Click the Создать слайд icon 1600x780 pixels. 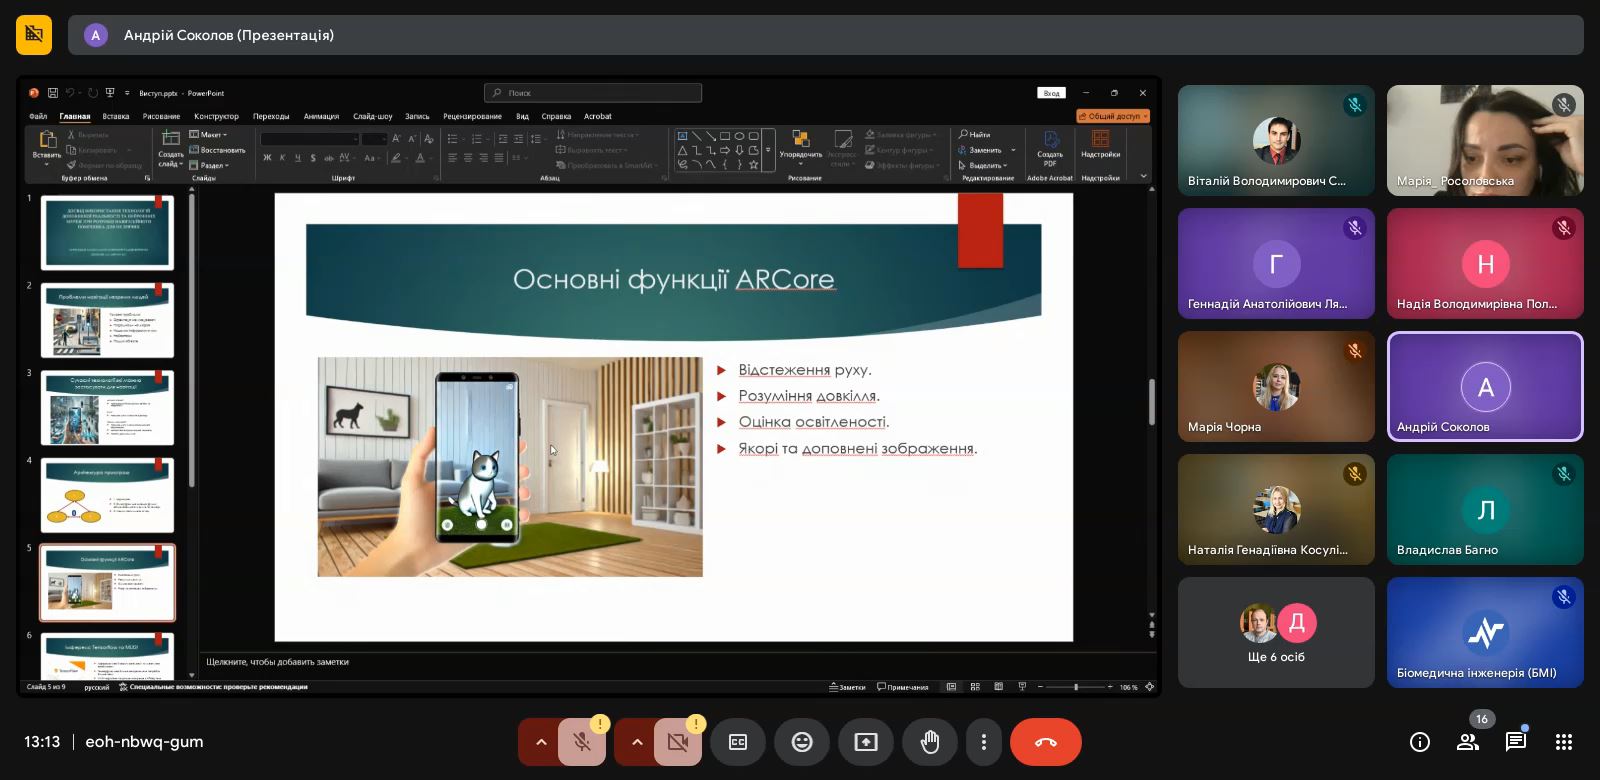point(171,137)
